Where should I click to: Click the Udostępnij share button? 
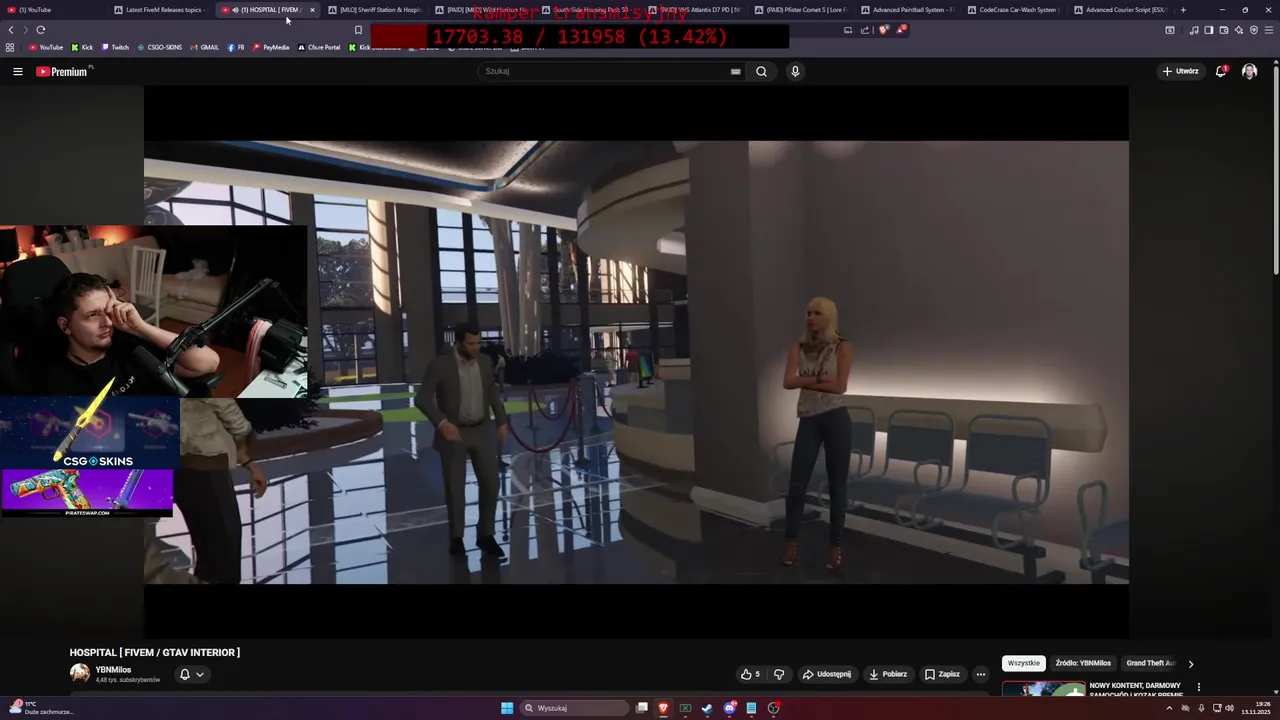pyautogui.click(x=827, y=674)
